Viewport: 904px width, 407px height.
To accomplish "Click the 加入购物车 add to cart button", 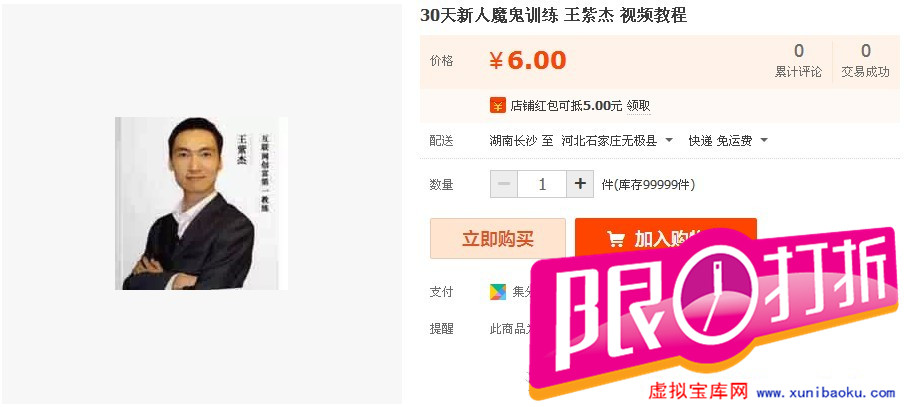I will point(665,239).
